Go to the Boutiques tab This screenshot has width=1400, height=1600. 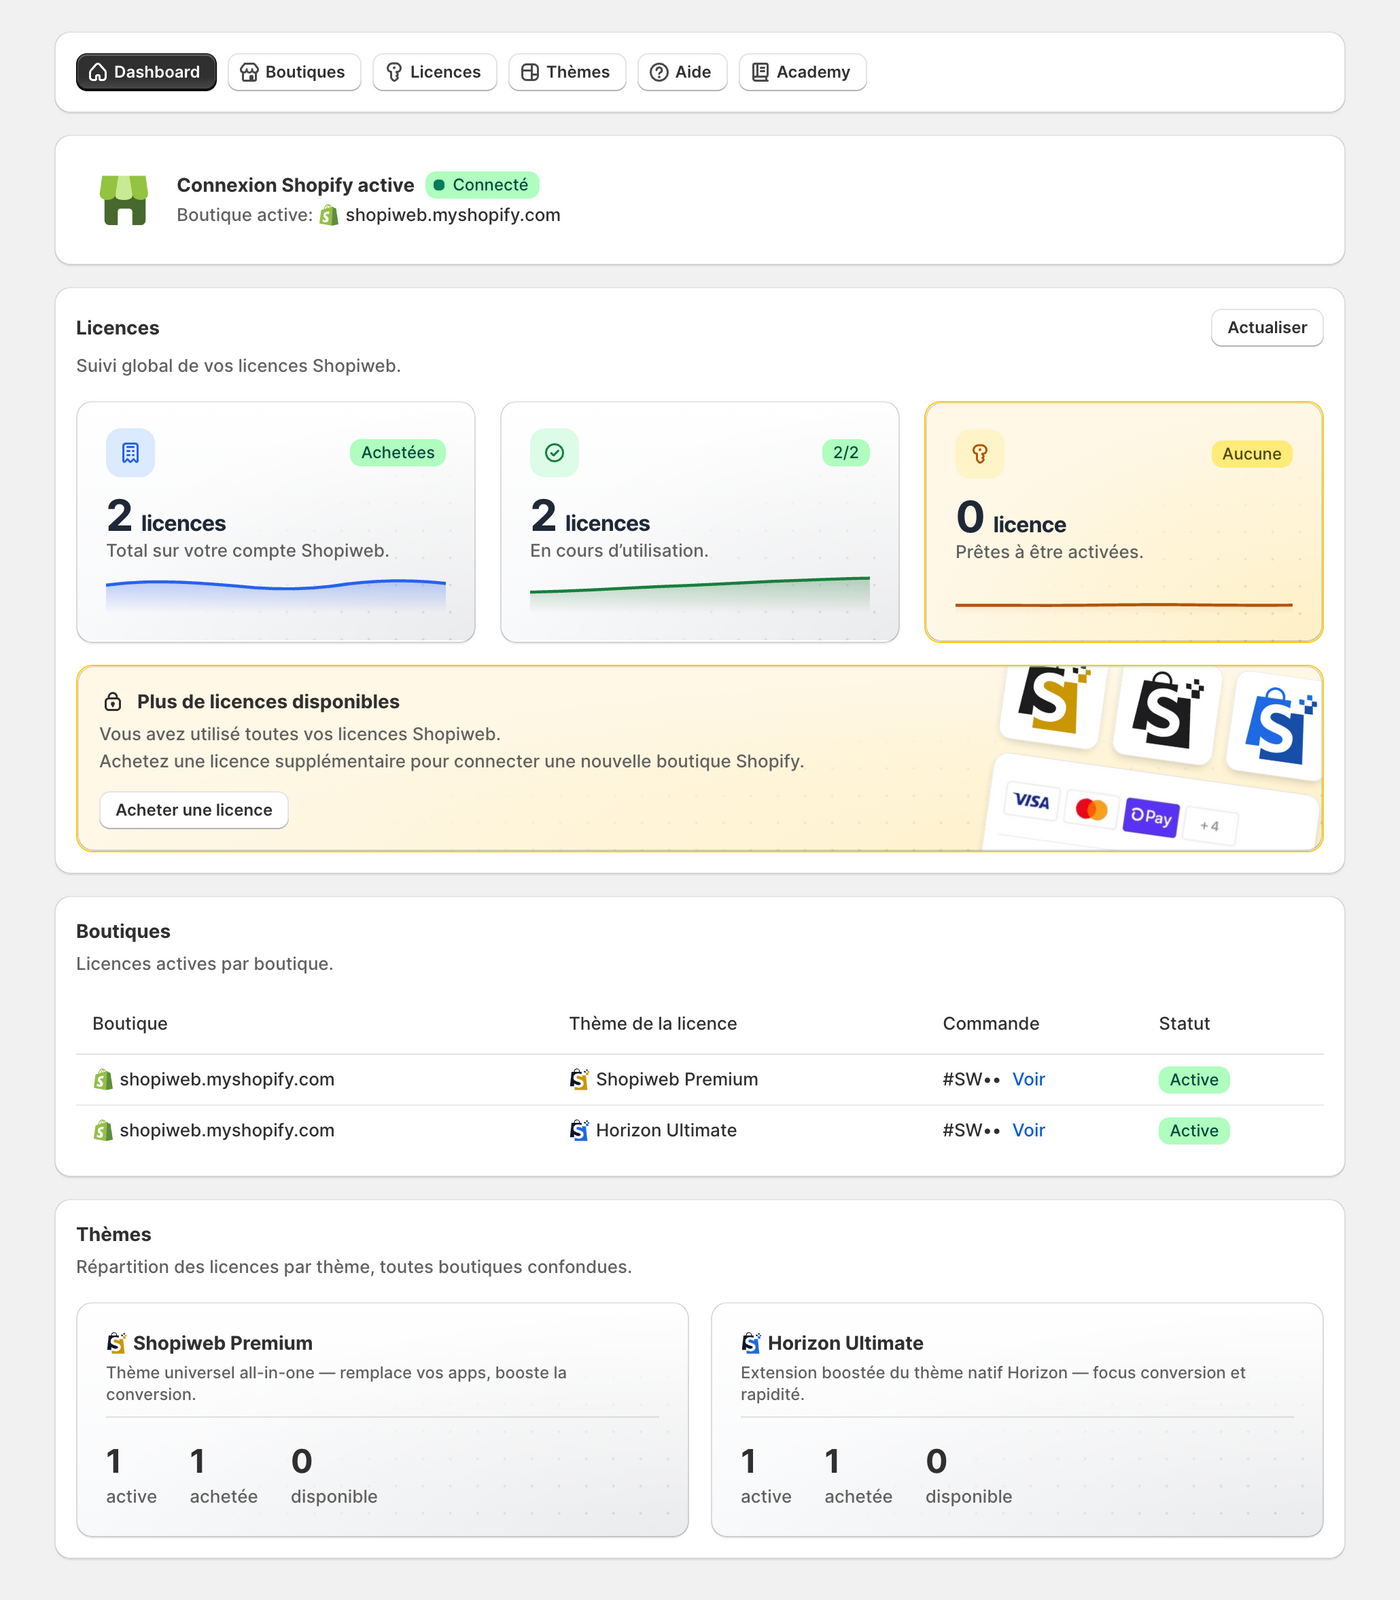coord(294,72)
